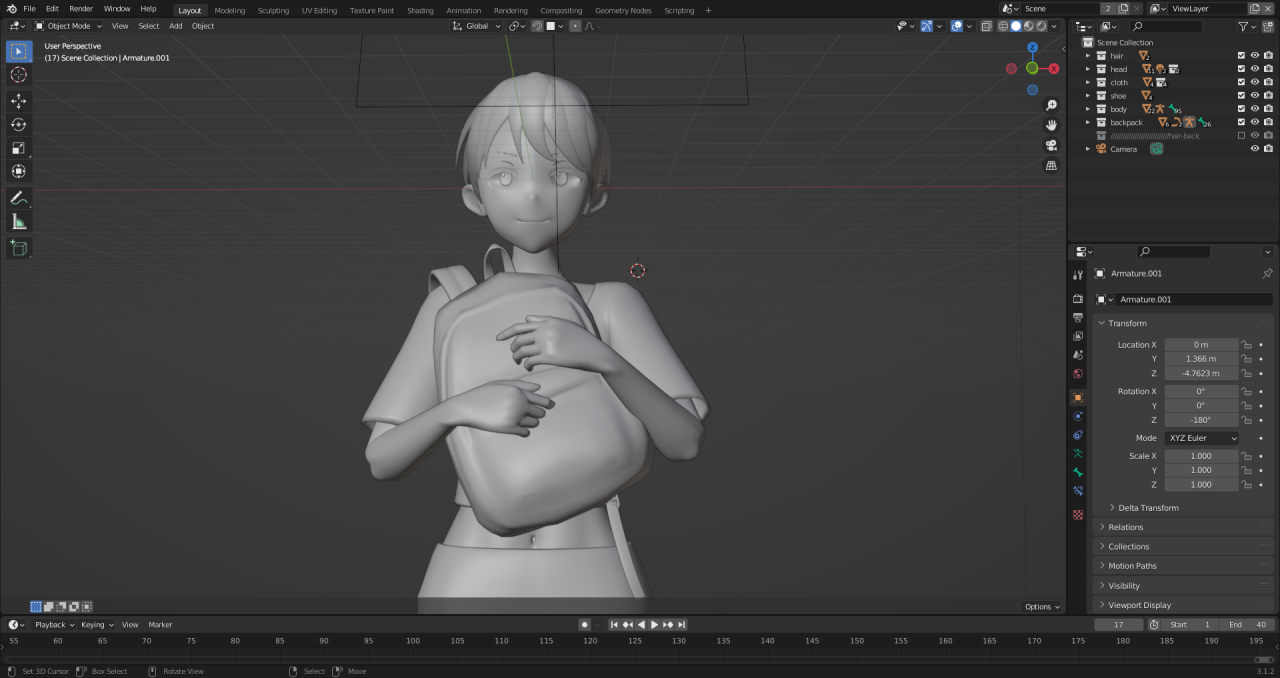Click the Options button in viewport
This screenshot has height=678, width=1280.
(1041, 607)
